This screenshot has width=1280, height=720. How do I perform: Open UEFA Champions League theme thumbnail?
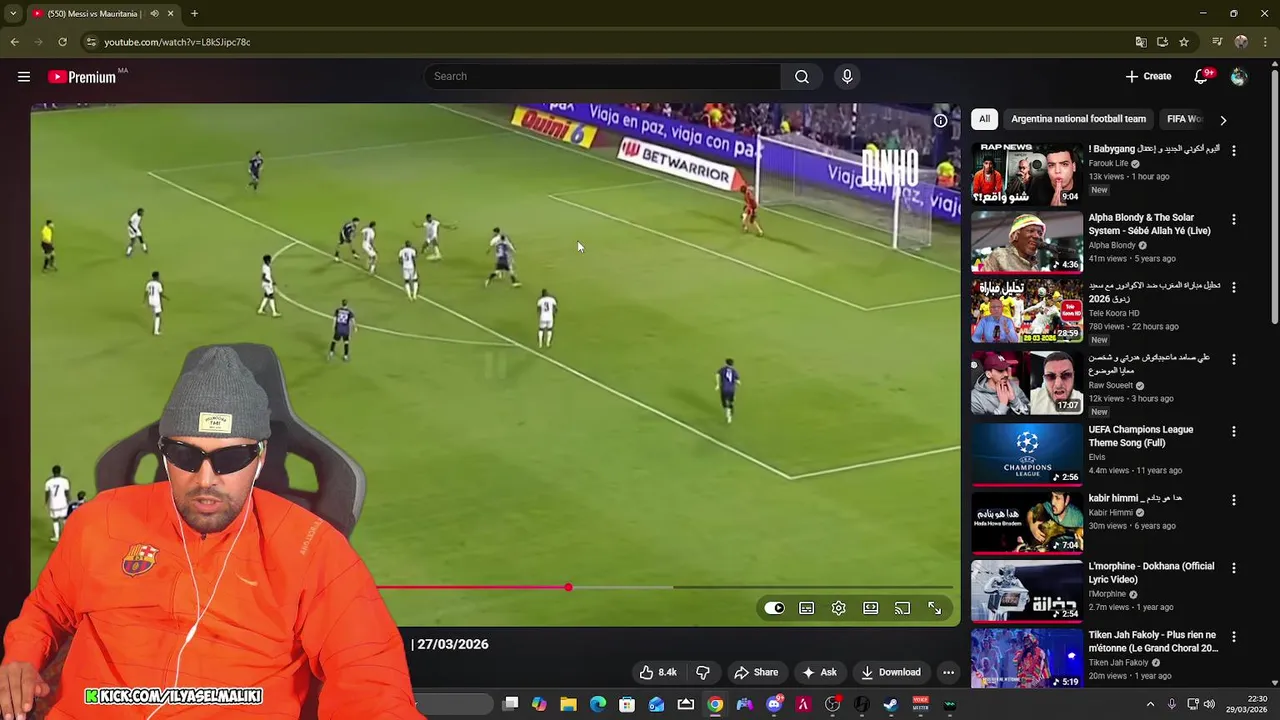(x=1026, y=454)
